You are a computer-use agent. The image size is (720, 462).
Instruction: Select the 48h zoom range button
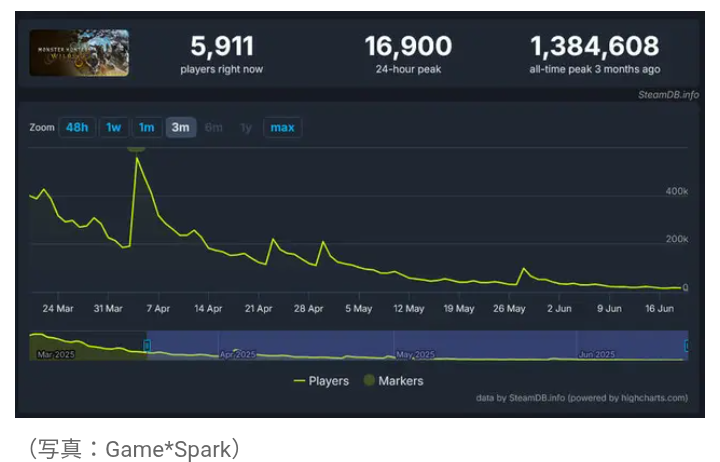coord(76,127)
